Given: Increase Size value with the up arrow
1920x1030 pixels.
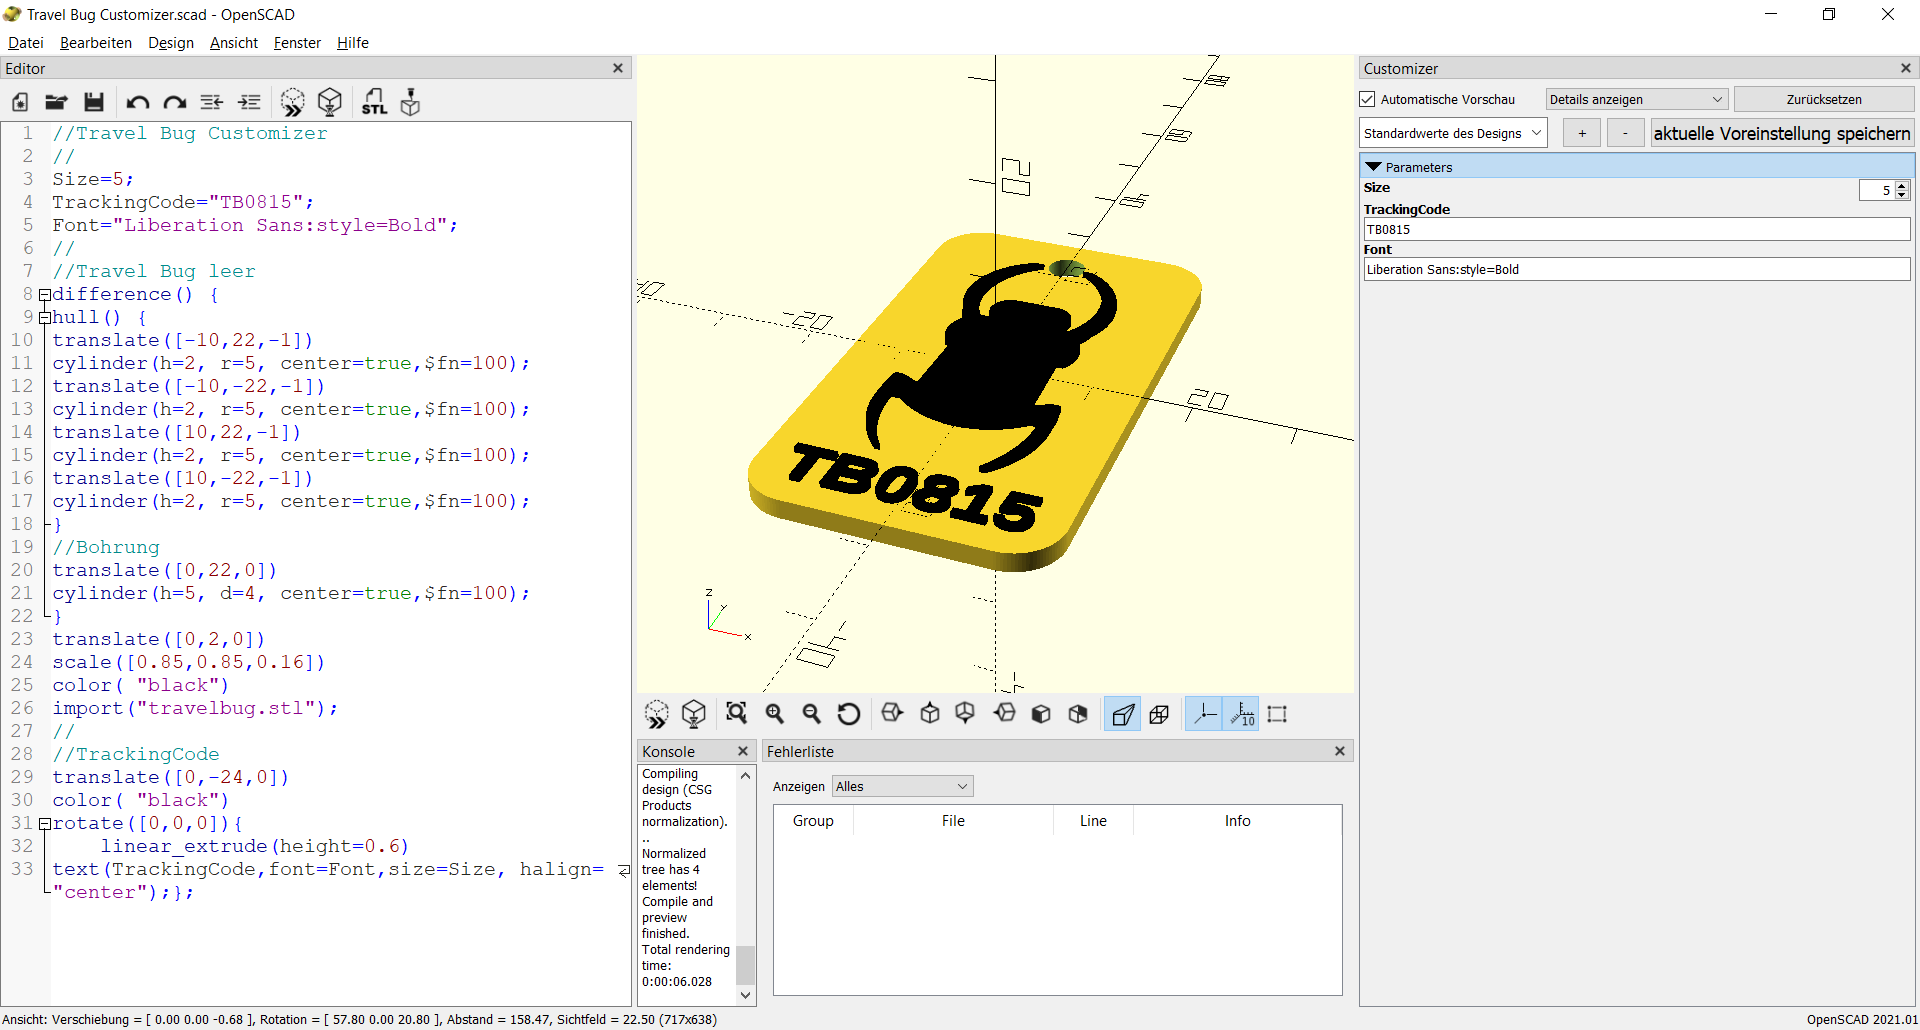Looking at the screenshot, I should (x=1902, y=185).
